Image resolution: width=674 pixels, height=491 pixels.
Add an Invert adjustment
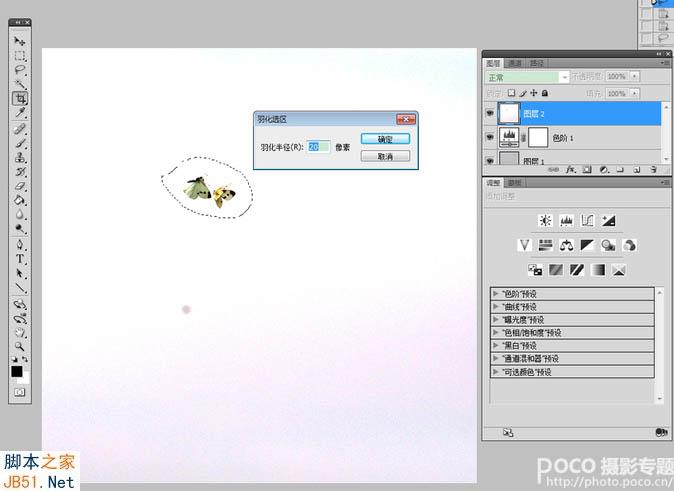point(535,270)
